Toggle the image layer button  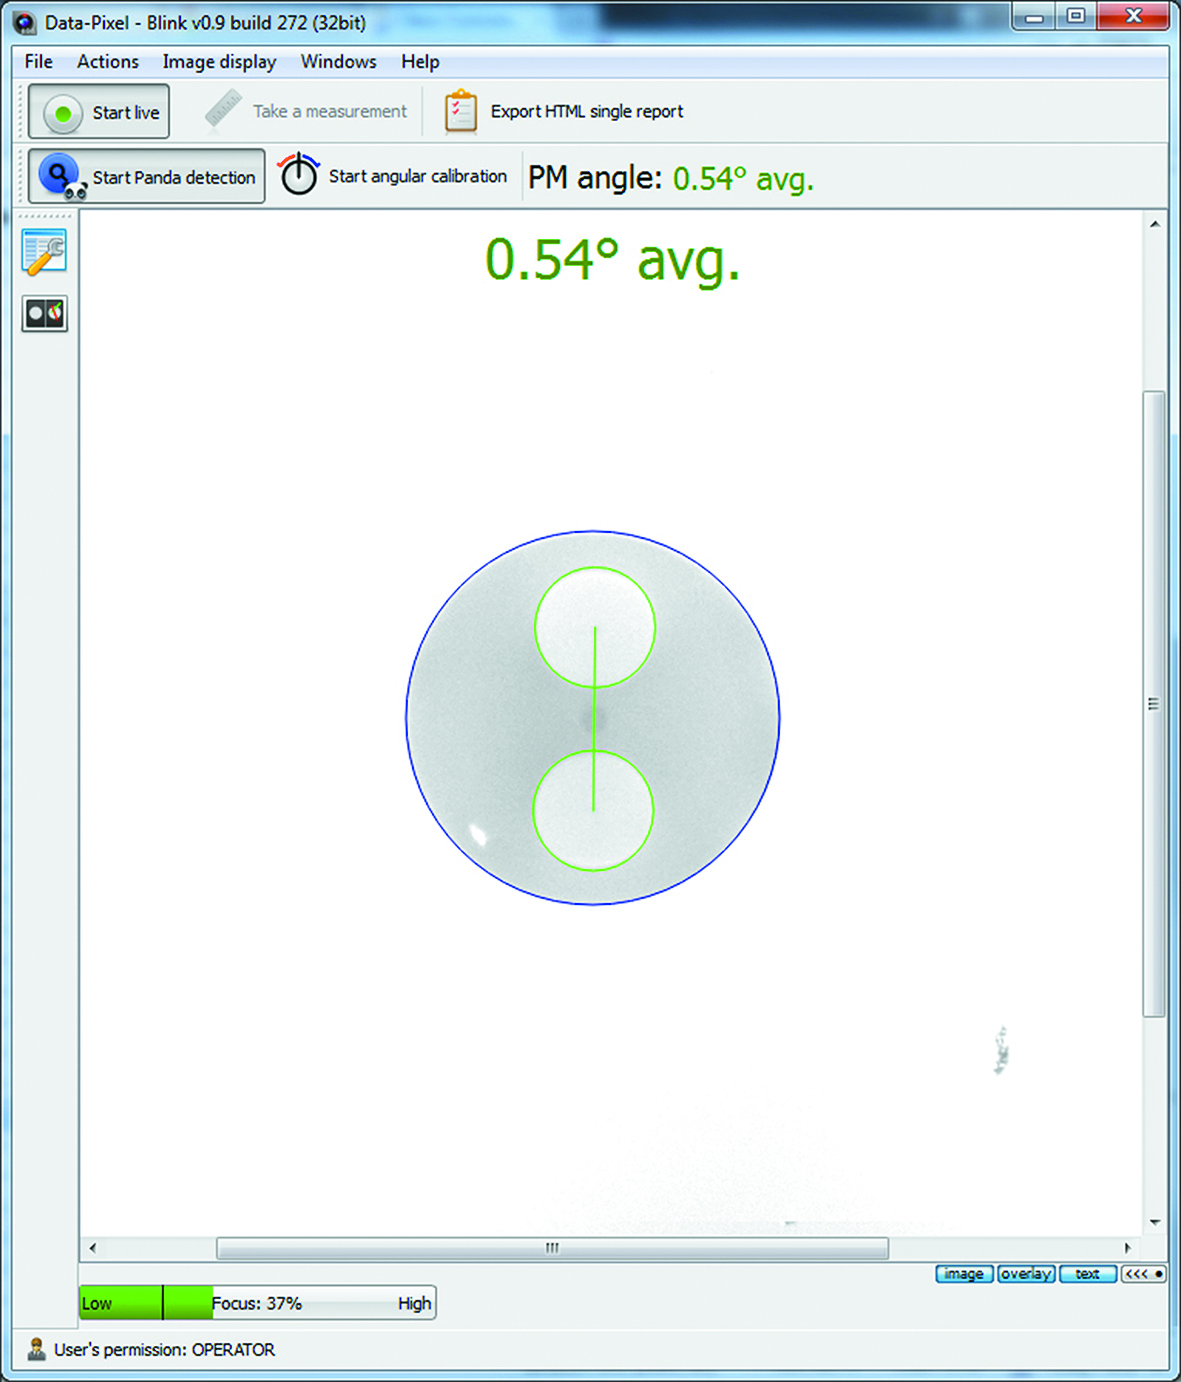tap(964, 1274)
